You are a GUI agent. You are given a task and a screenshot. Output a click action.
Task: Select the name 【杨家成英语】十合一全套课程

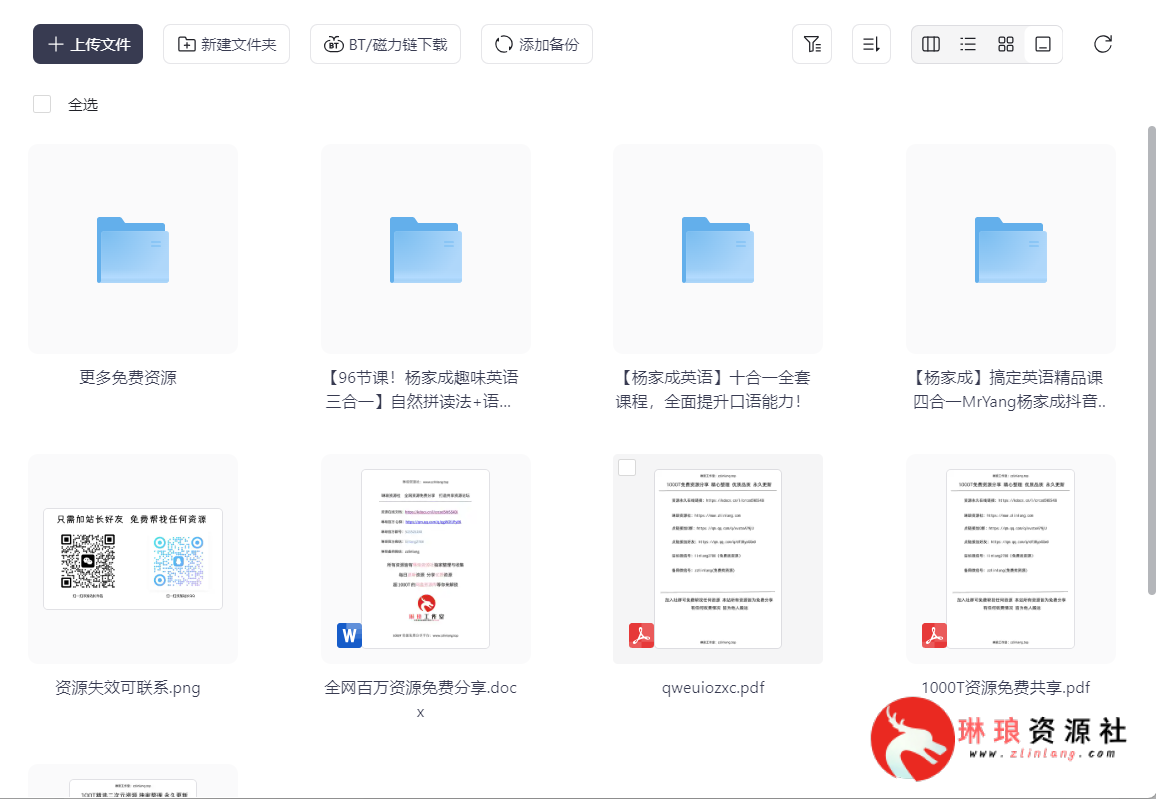(x=713, y=389)
